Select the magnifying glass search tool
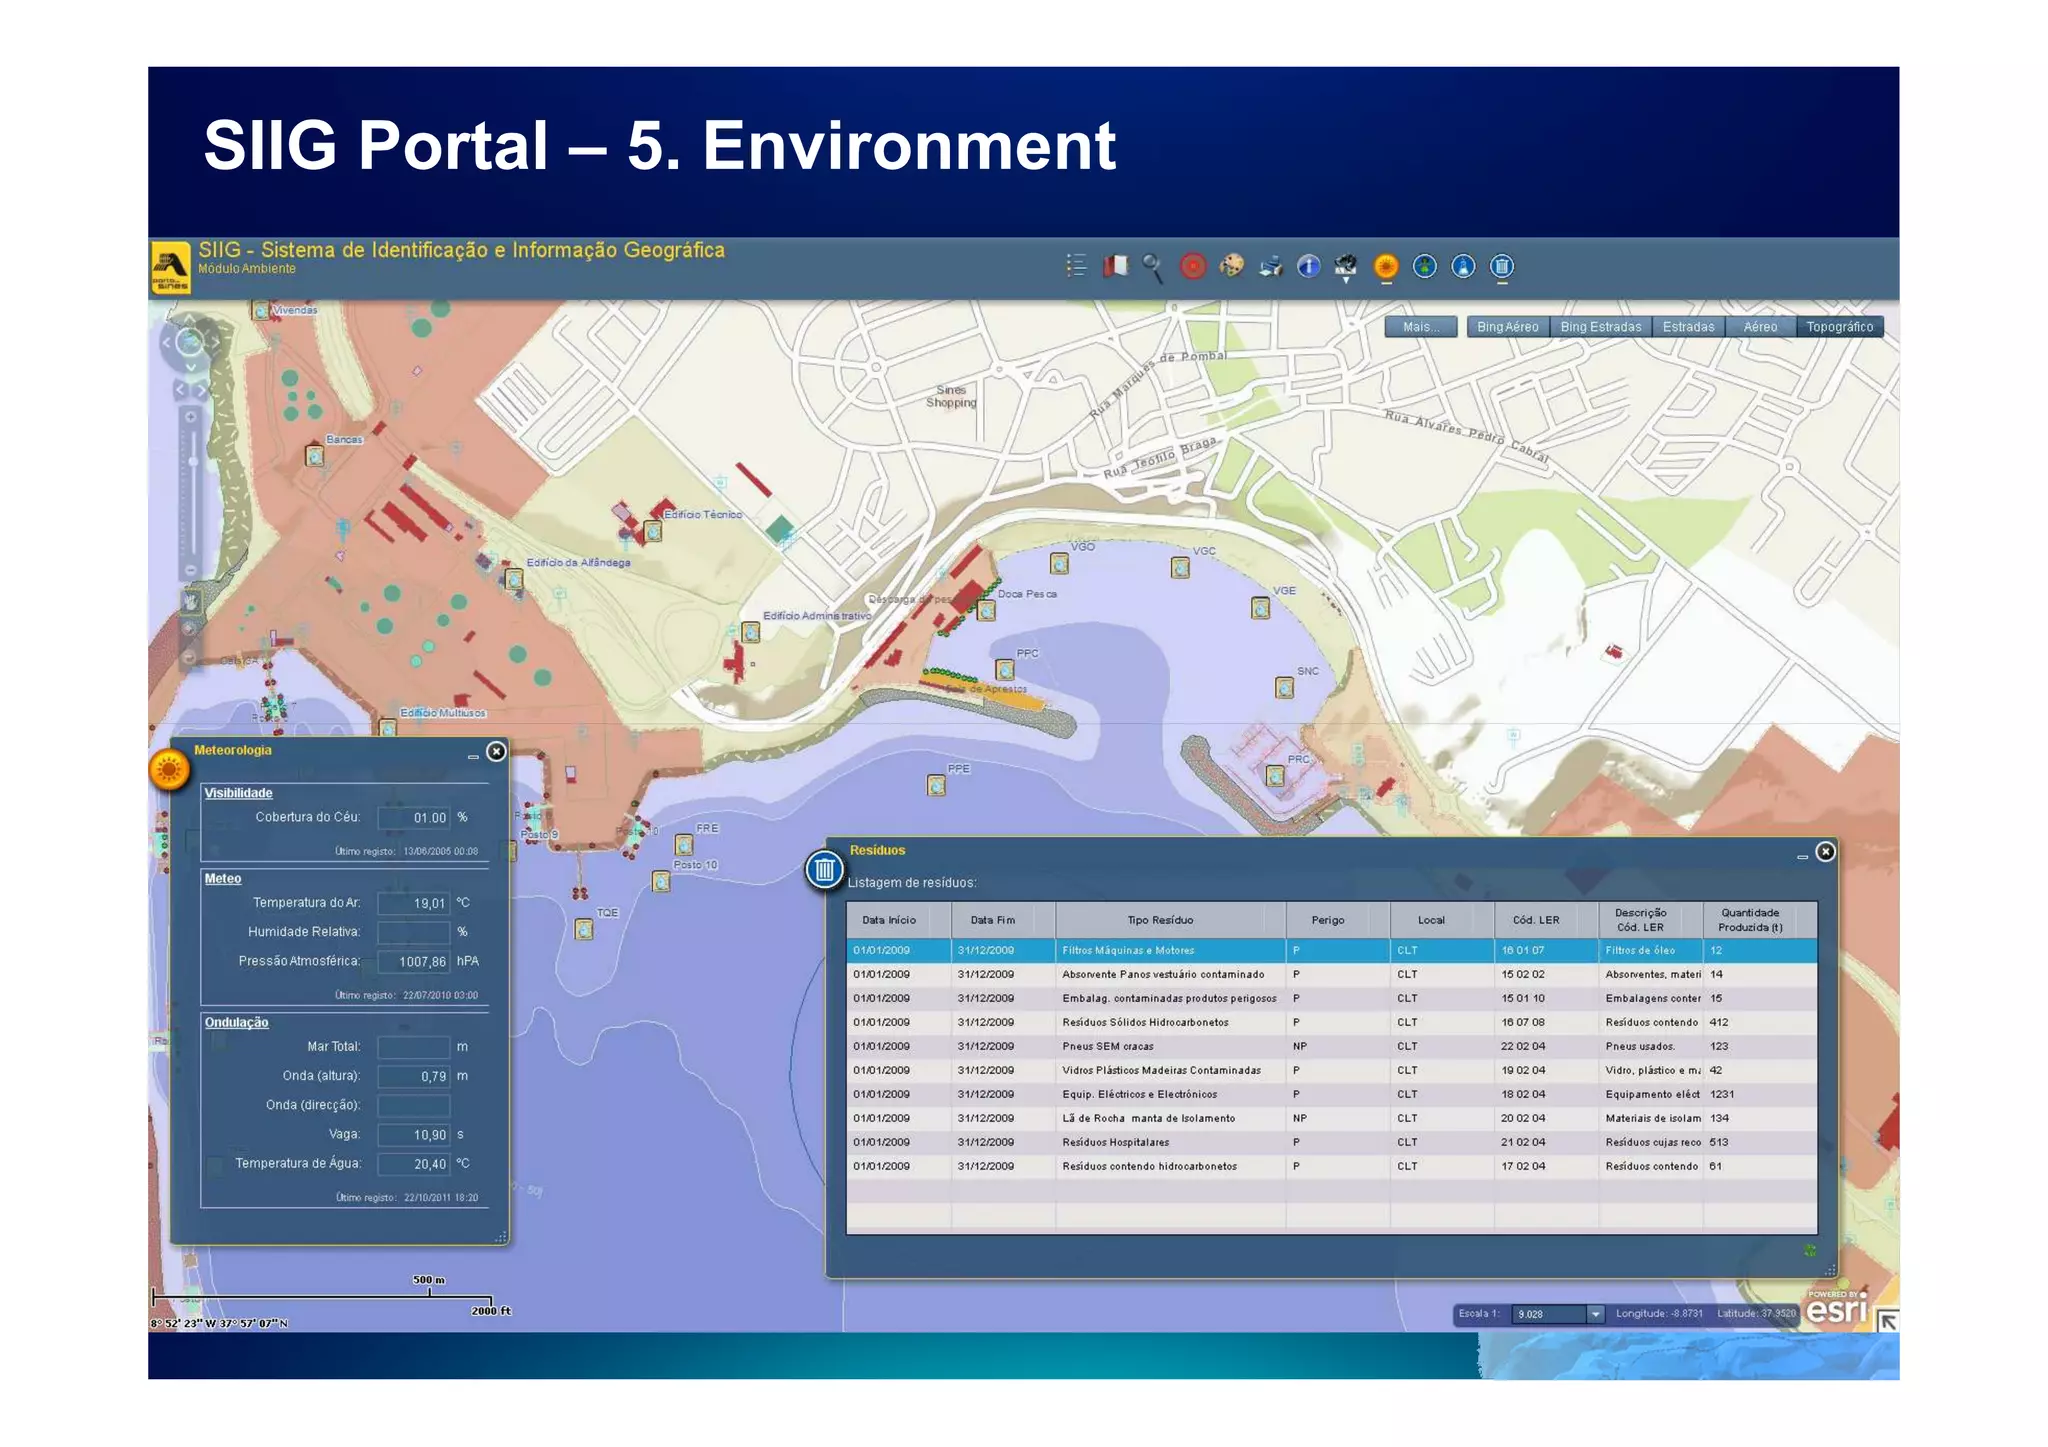Image resolution: width=2048 pixels, height=1447 pixels. [1153, 267]
